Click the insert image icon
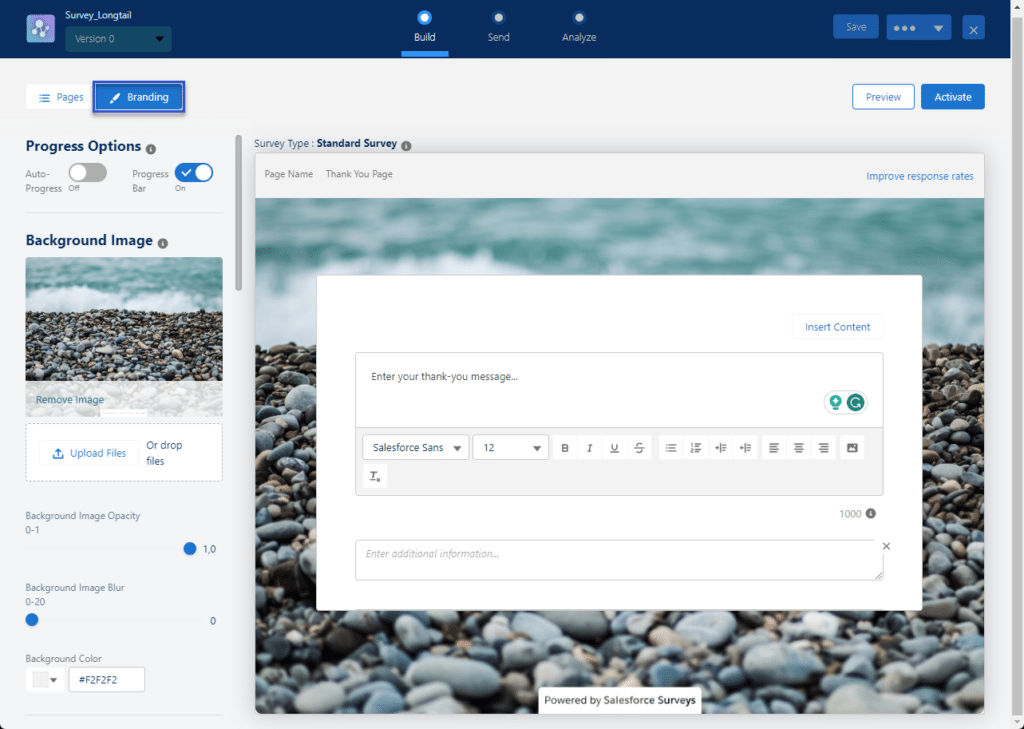Image resolution: width=1024 pixels, height=729 pixels. (x=852, y=448)
